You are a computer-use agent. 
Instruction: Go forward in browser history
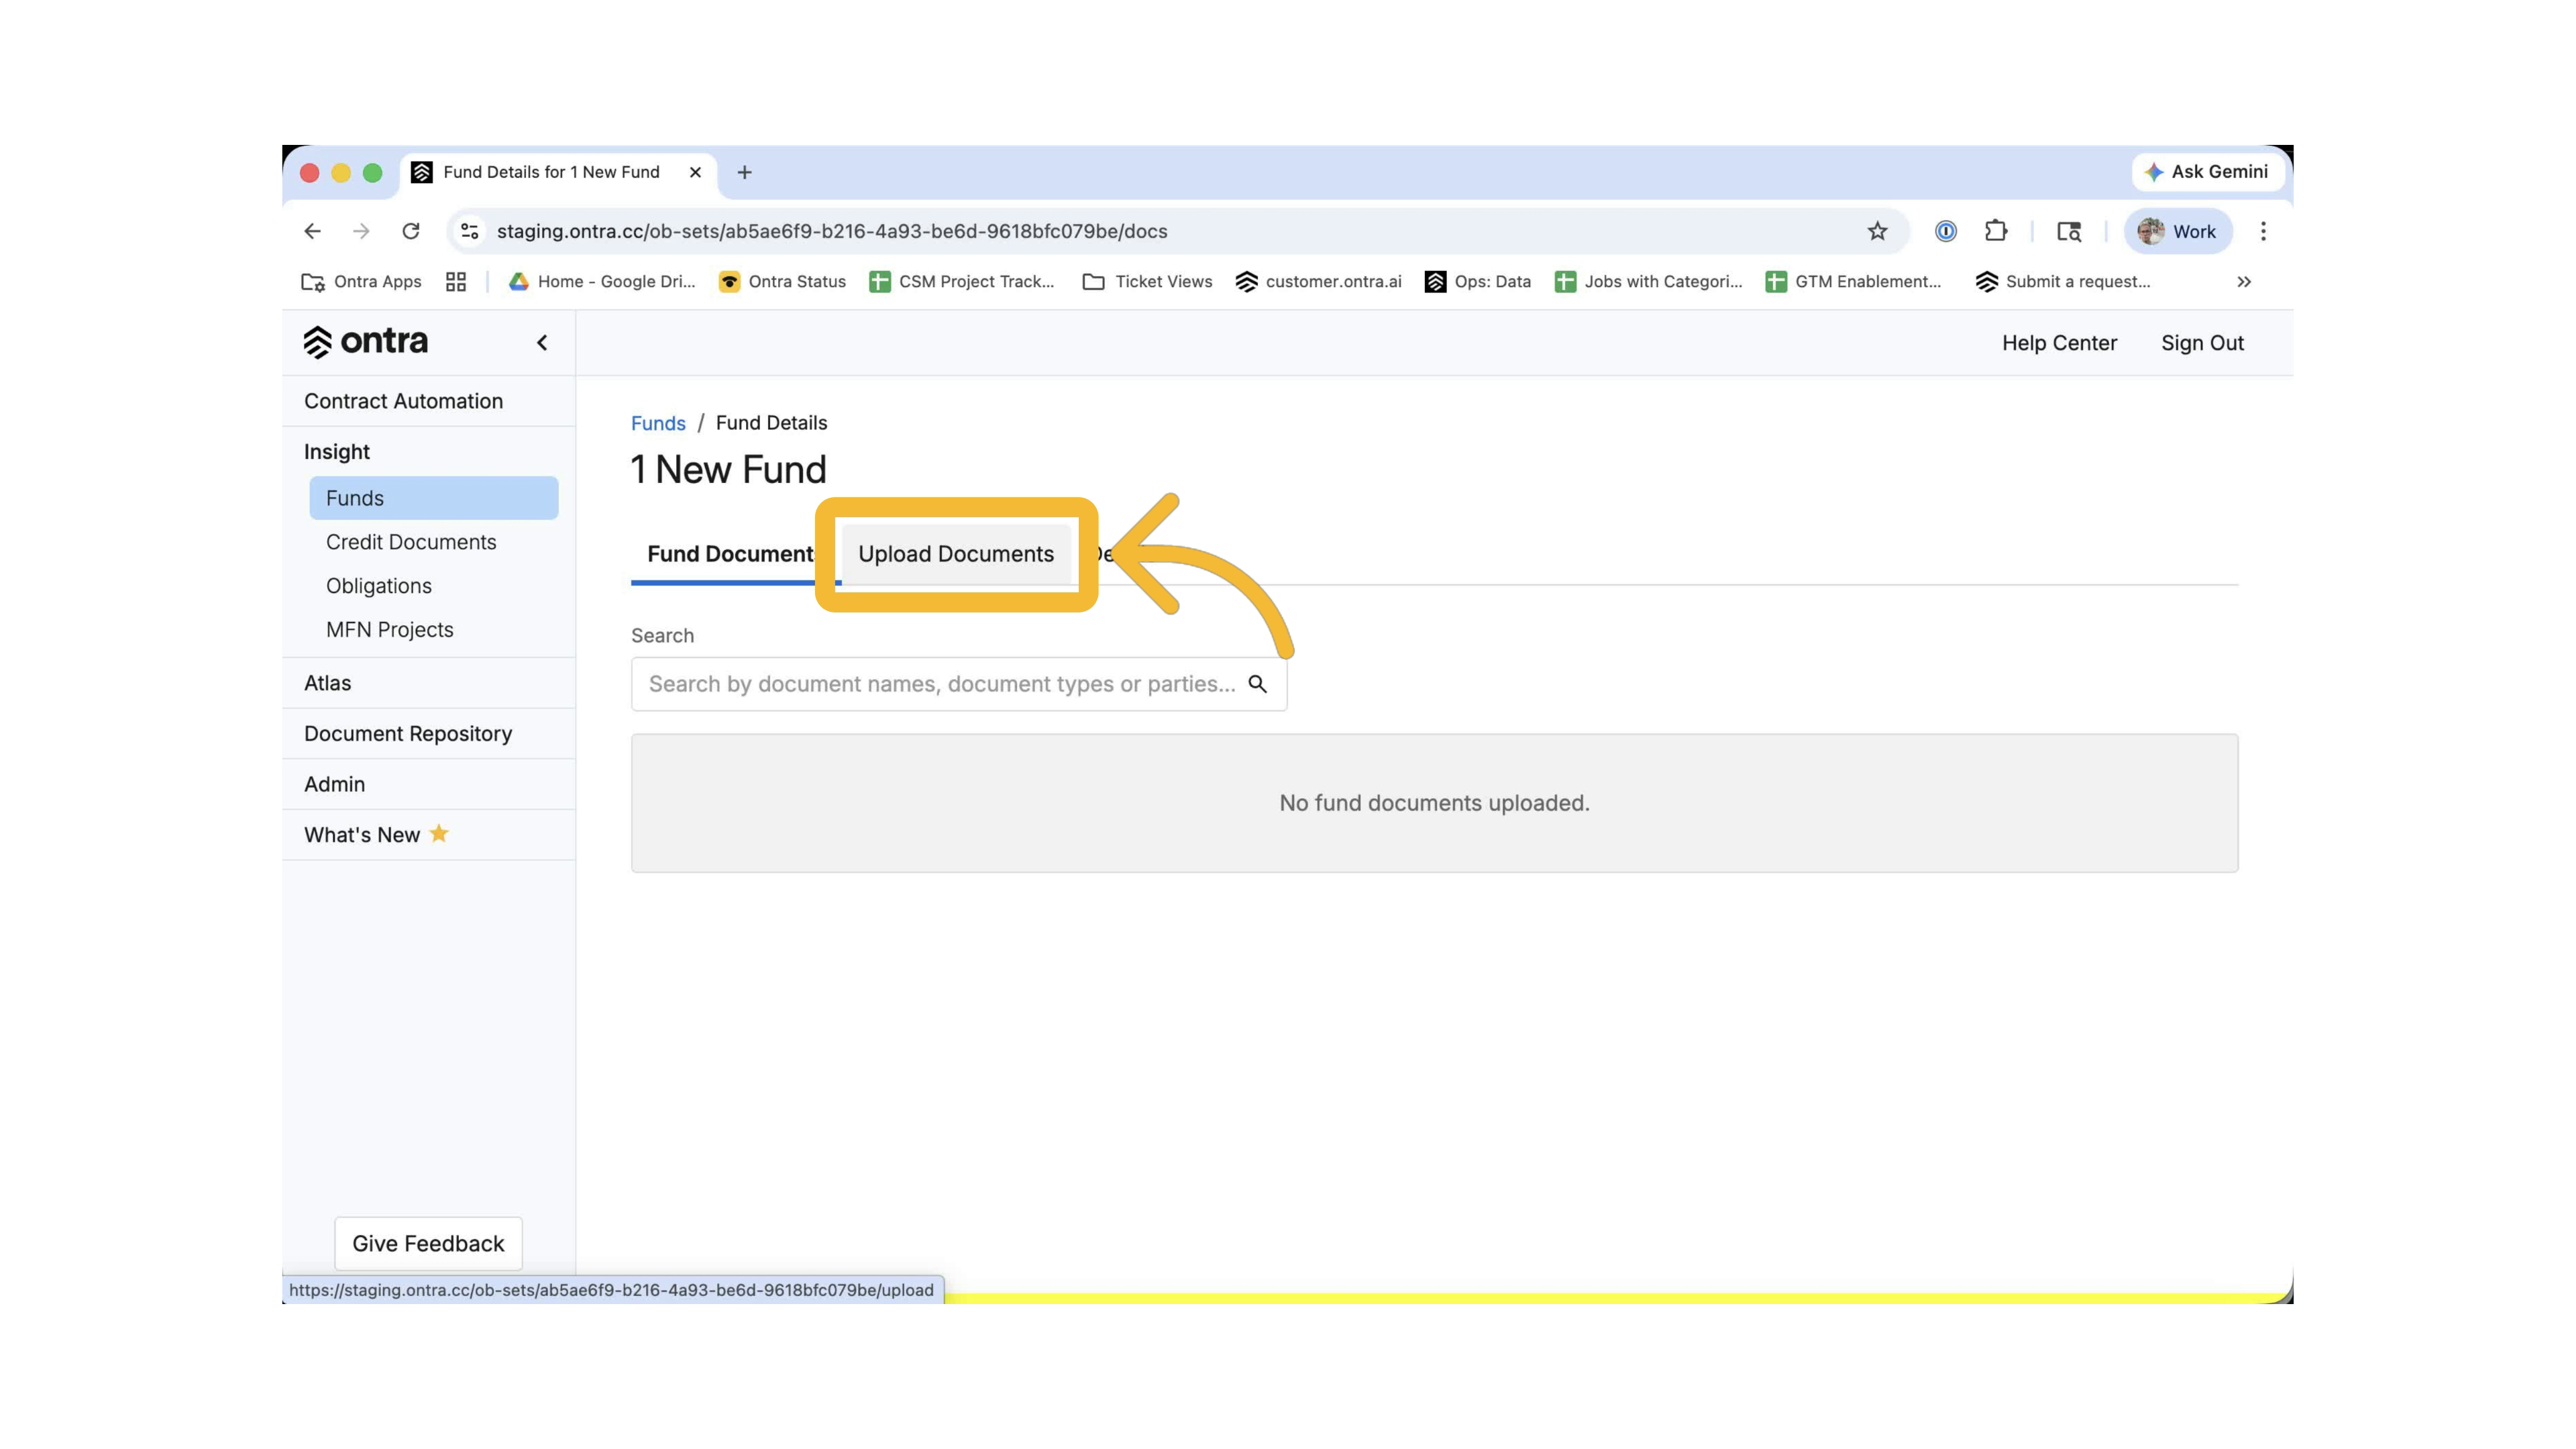361,231
